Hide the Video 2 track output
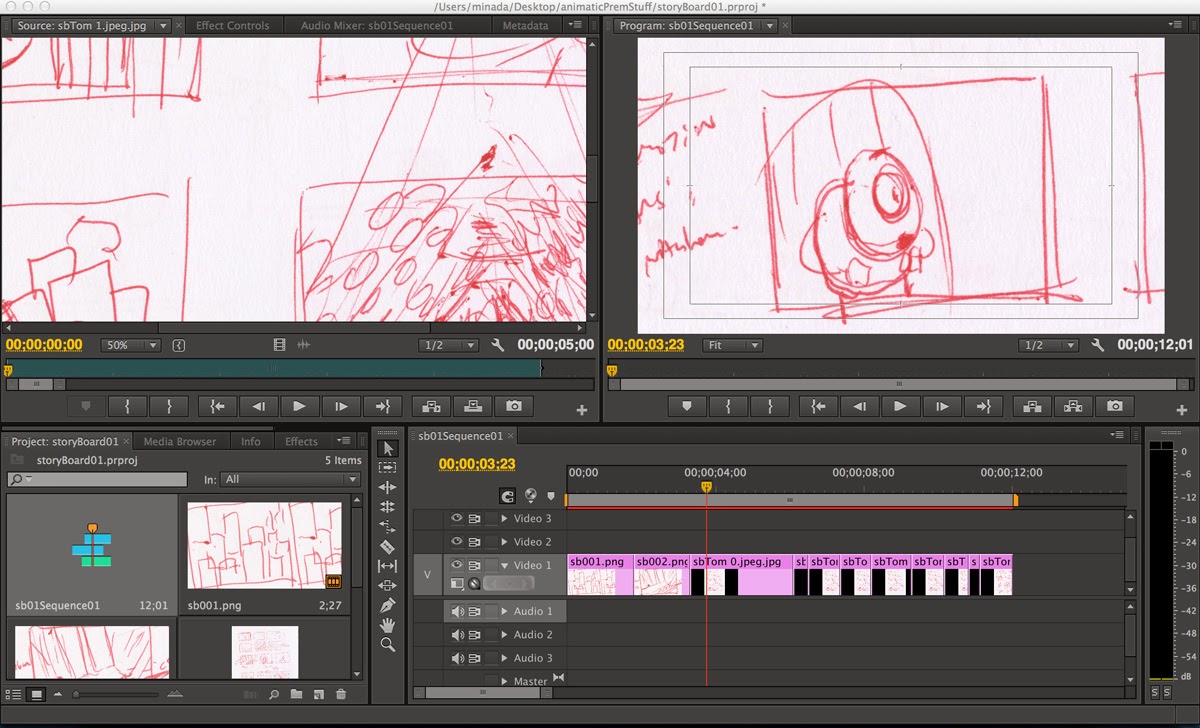The height and width of the screenshot is (728, 1200). pyautogui.click(x=458, y=541)
